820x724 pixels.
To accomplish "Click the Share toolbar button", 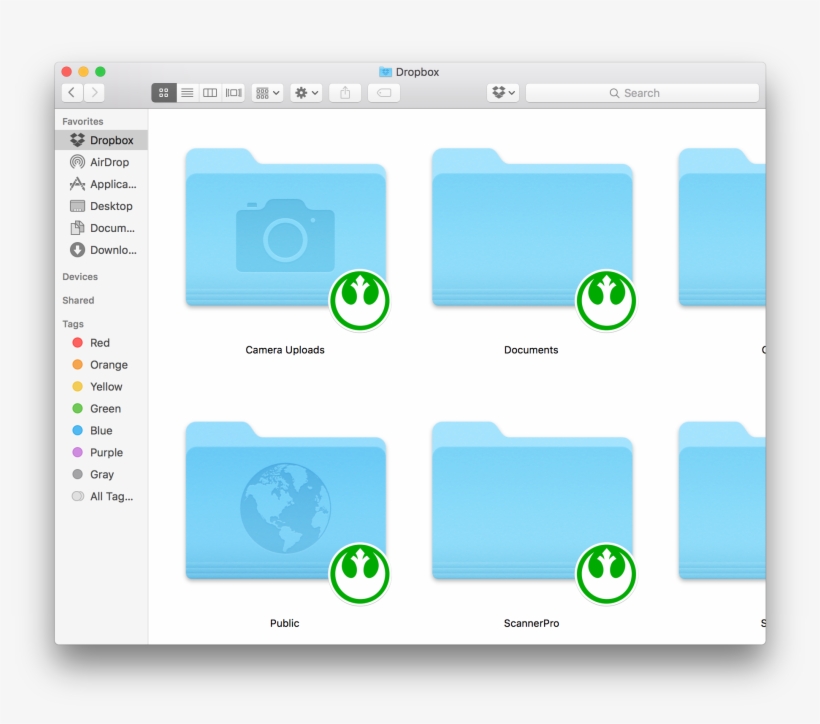I will coord(345,93).
